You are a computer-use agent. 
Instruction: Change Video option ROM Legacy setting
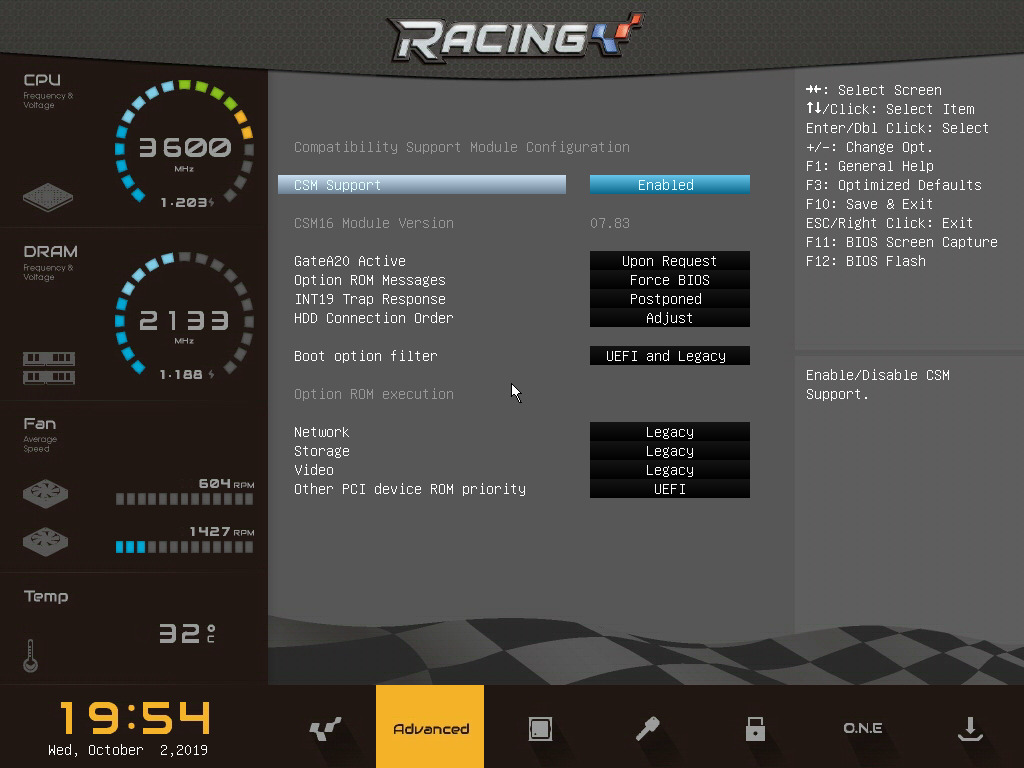click(669, 470)
